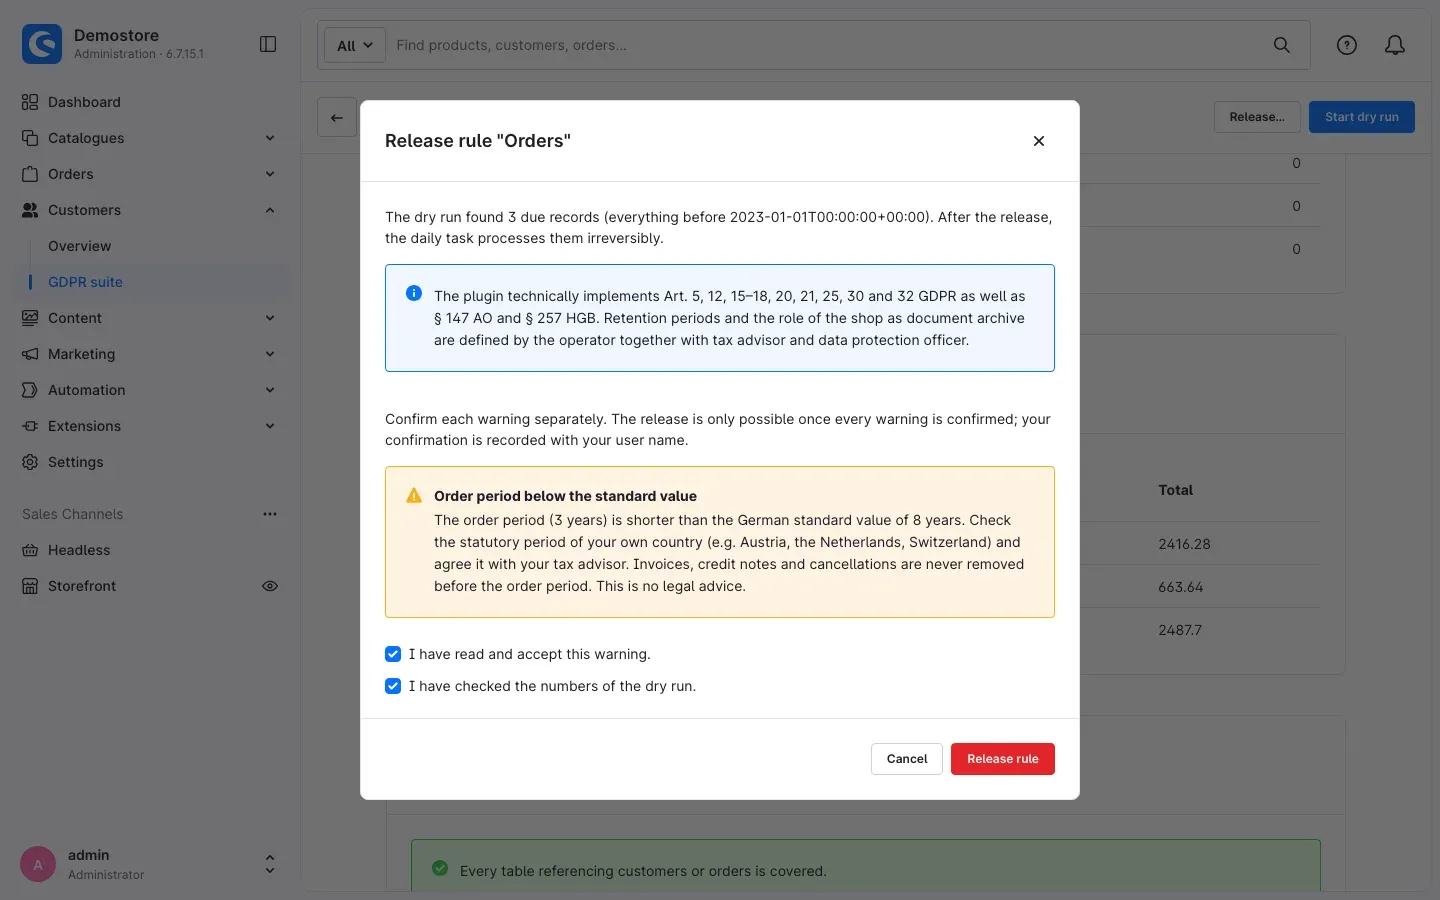The width and height of the screenshot is (1440, 900).
Task: Click the table value 2416.28
Action: coord(1184,544)
